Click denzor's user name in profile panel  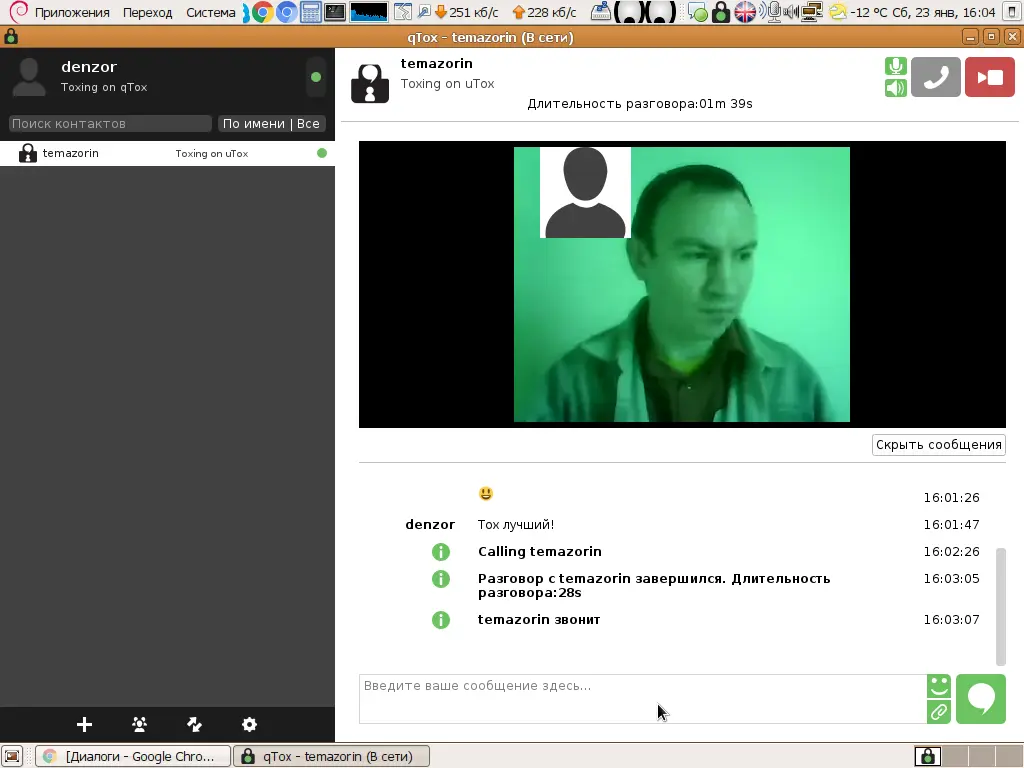tap(89, 67)
